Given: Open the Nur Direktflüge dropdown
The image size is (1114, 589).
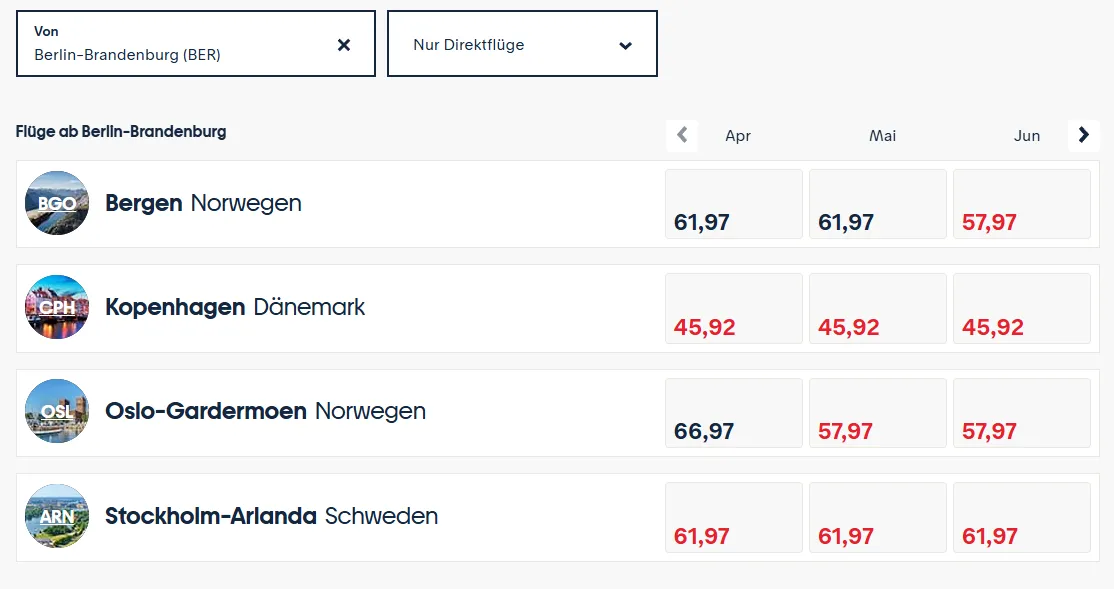Looking at the screenshot, I should (x=522, y=44).
